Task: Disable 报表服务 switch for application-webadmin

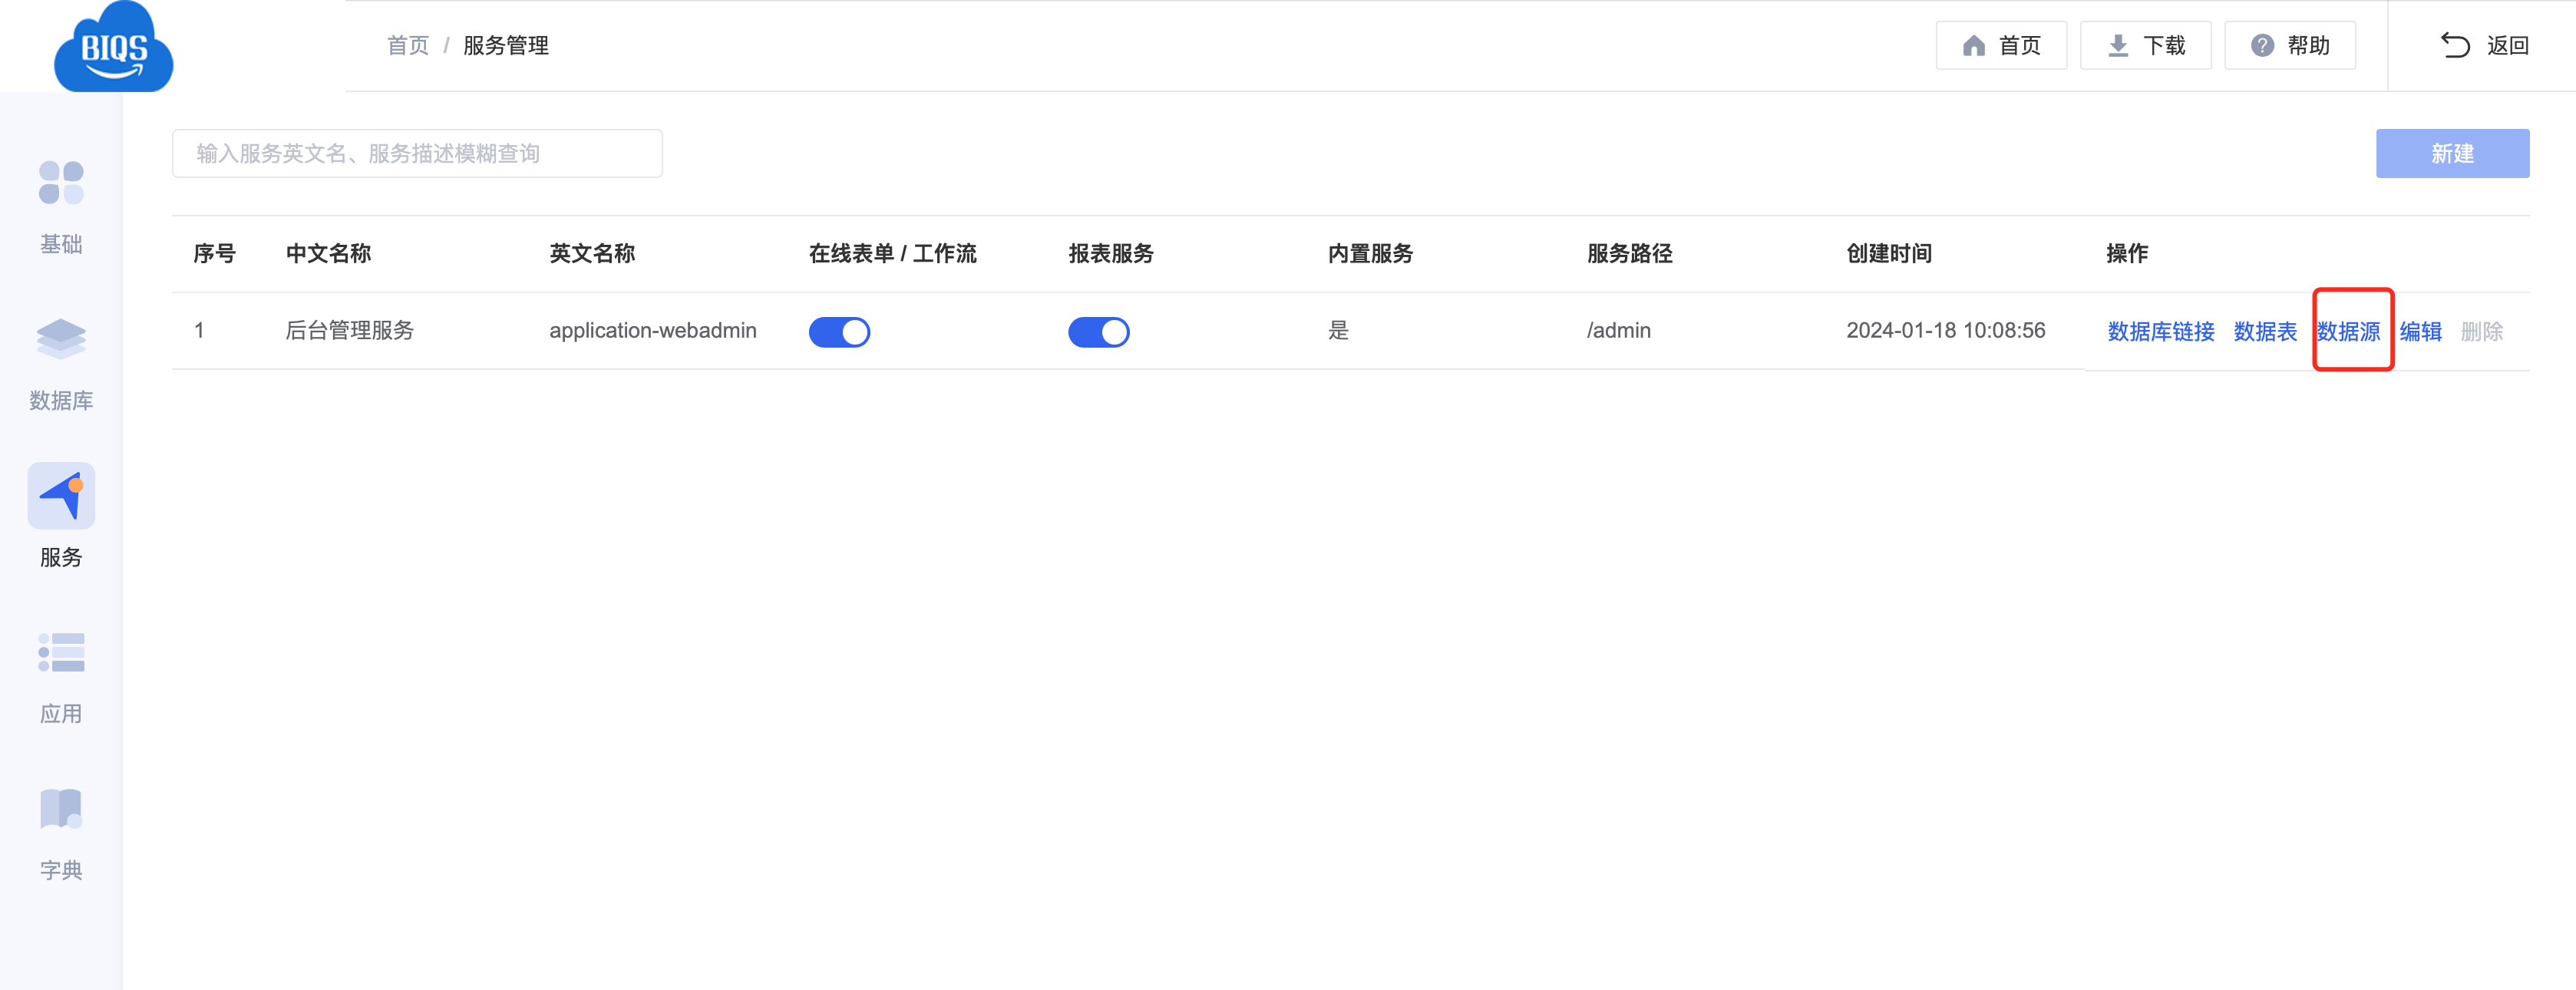Action: point(1098,332)
